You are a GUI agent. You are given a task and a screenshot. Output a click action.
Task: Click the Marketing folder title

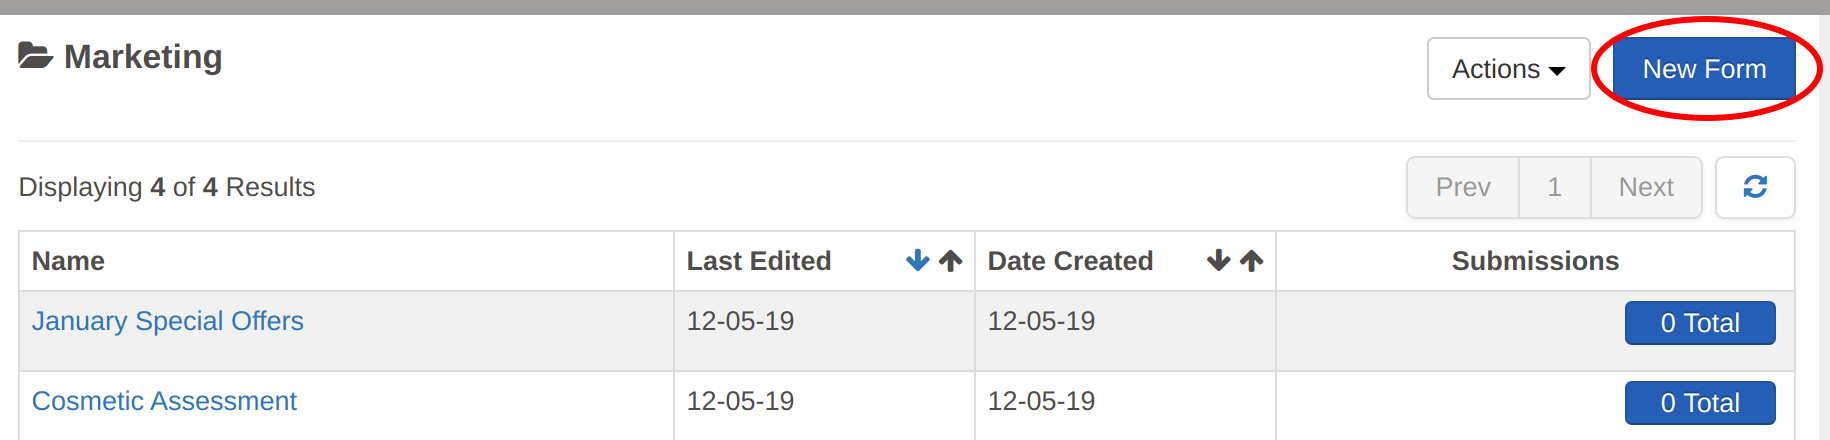pyautogui.click(x=143, y=57)
